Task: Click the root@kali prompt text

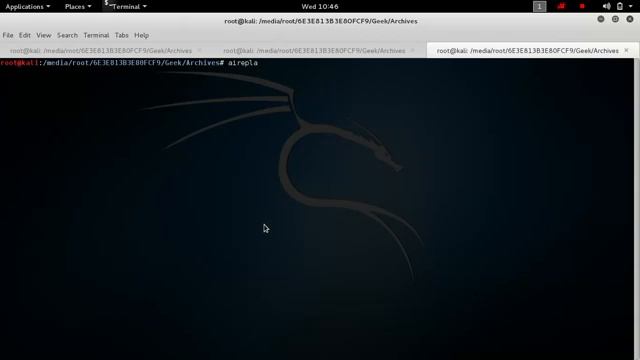Action: [20, 63]
